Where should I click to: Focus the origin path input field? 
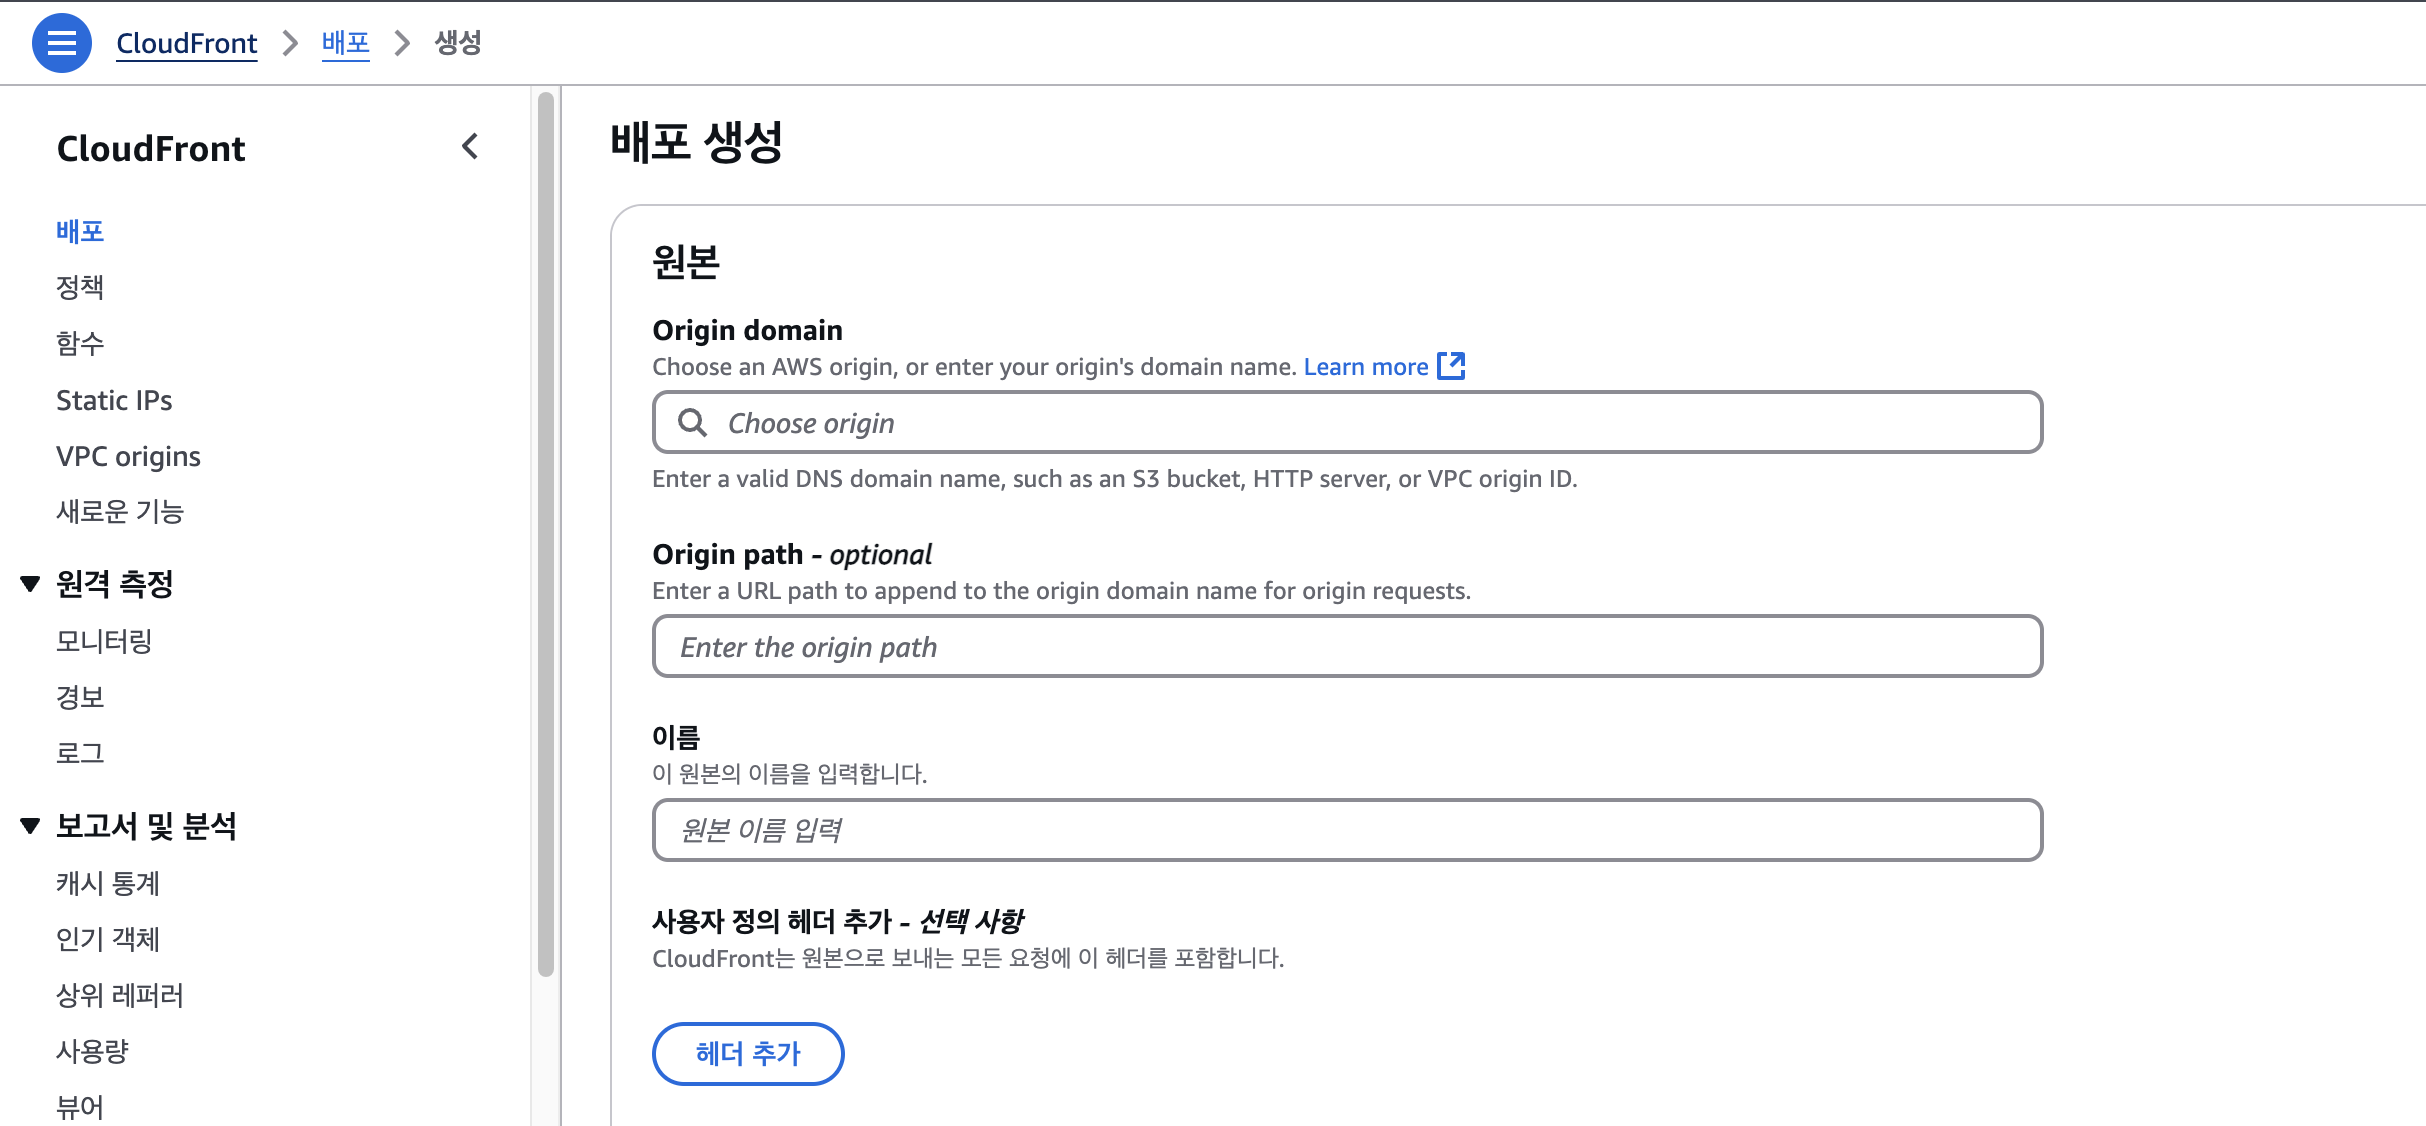(x=1347, y=646)
